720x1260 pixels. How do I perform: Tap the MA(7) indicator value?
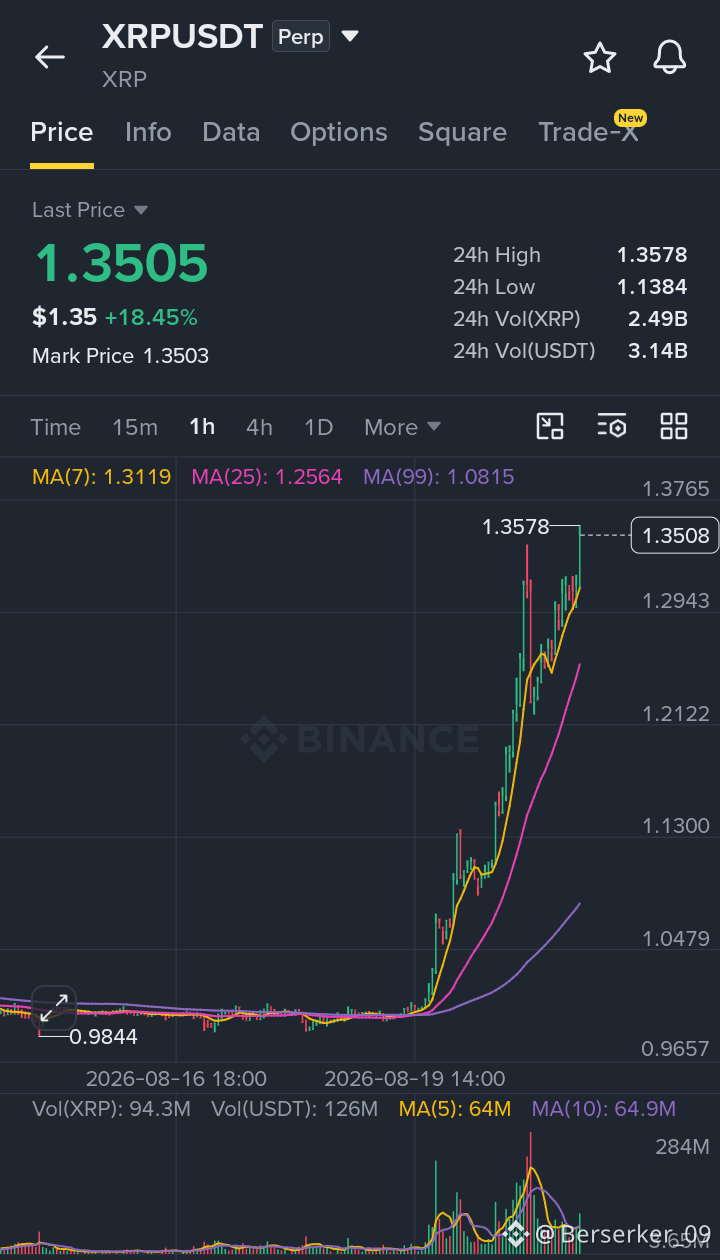(101, 476)
